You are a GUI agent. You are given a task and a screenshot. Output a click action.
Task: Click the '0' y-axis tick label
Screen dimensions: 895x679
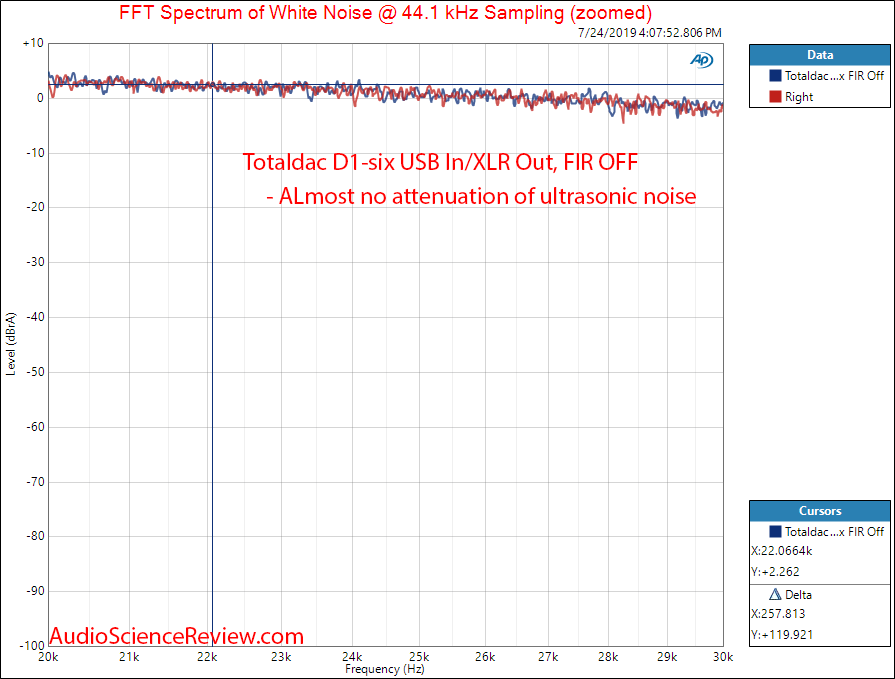click(40, 98)
